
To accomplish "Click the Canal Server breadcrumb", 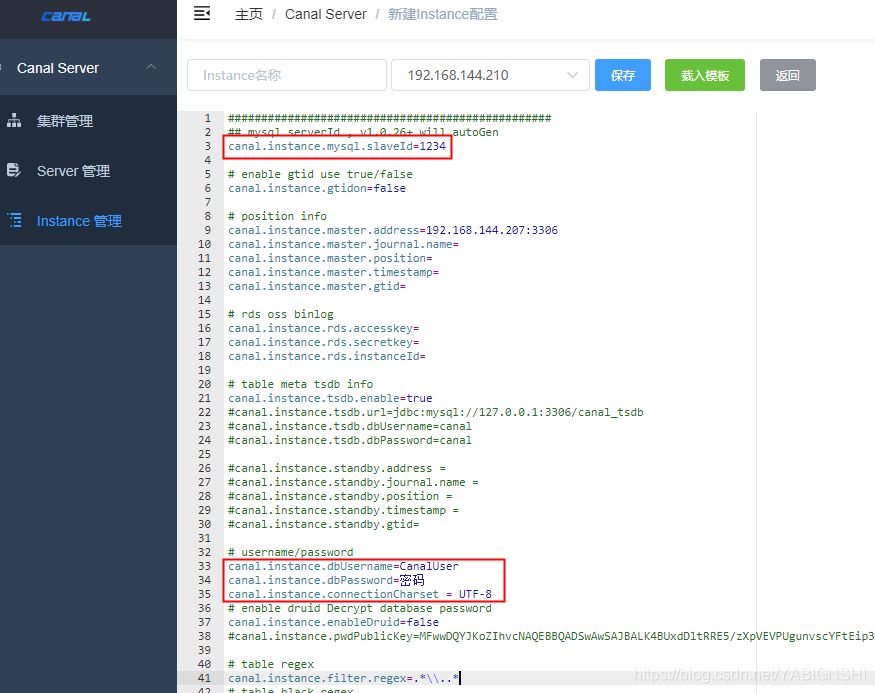I will pyautogui.click(x=326, y=14).
